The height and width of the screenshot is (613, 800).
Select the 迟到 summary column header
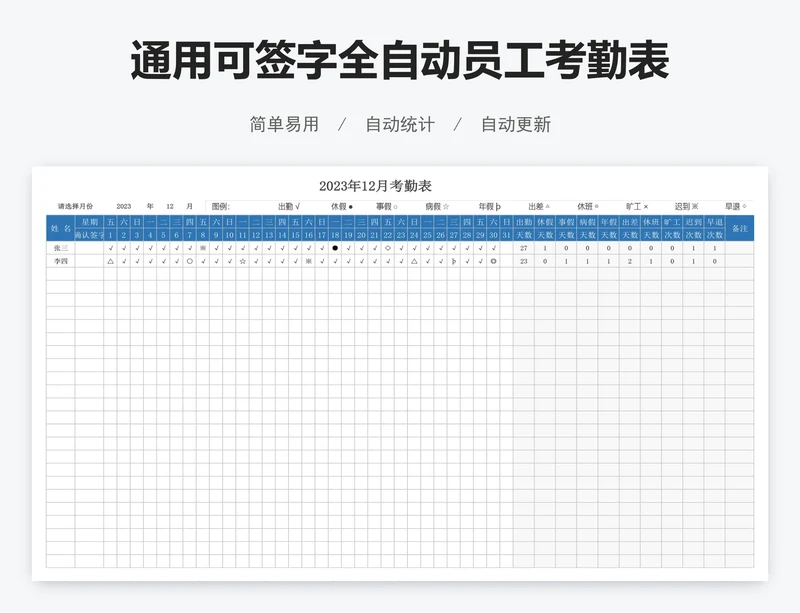pos(693,229)
